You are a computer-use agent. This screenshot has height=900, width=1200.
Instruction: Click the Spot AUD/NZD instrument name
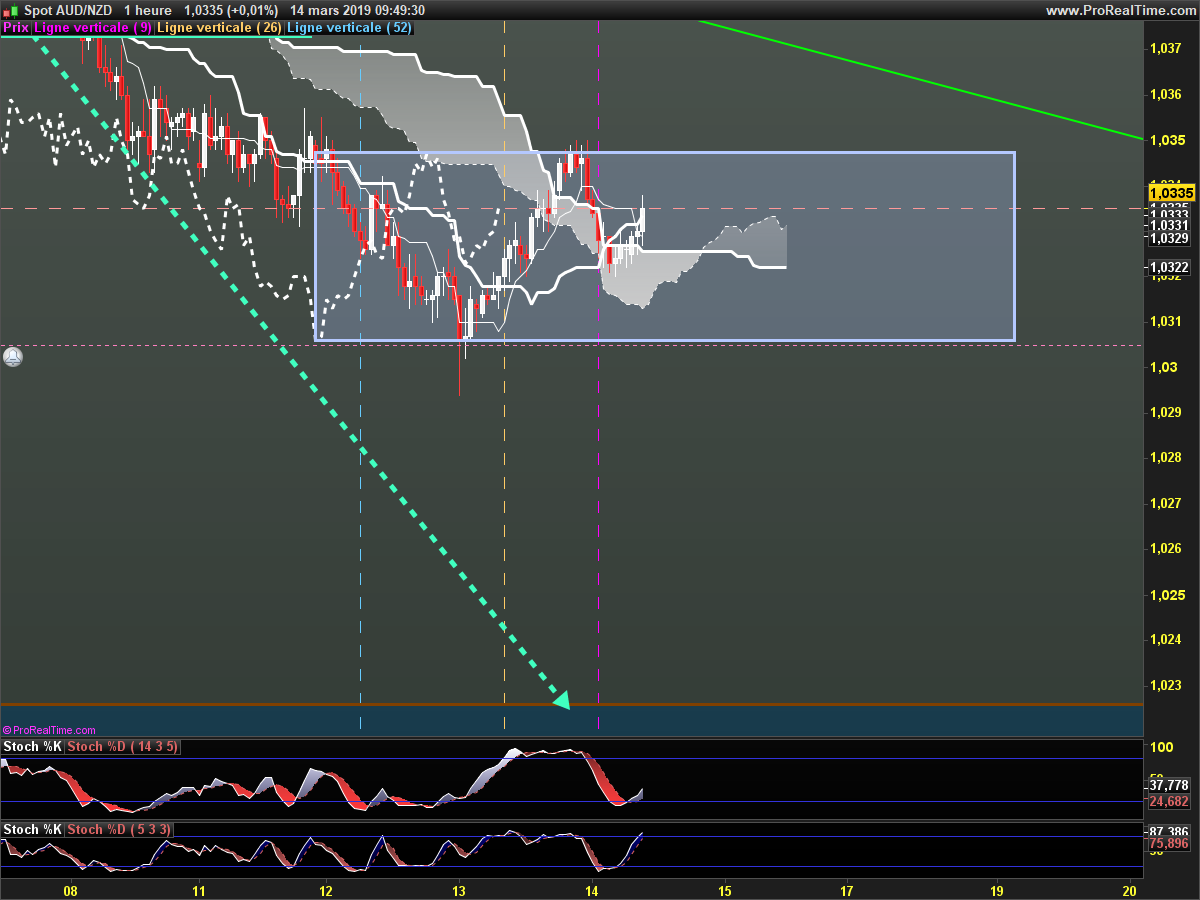click(68, 10)
